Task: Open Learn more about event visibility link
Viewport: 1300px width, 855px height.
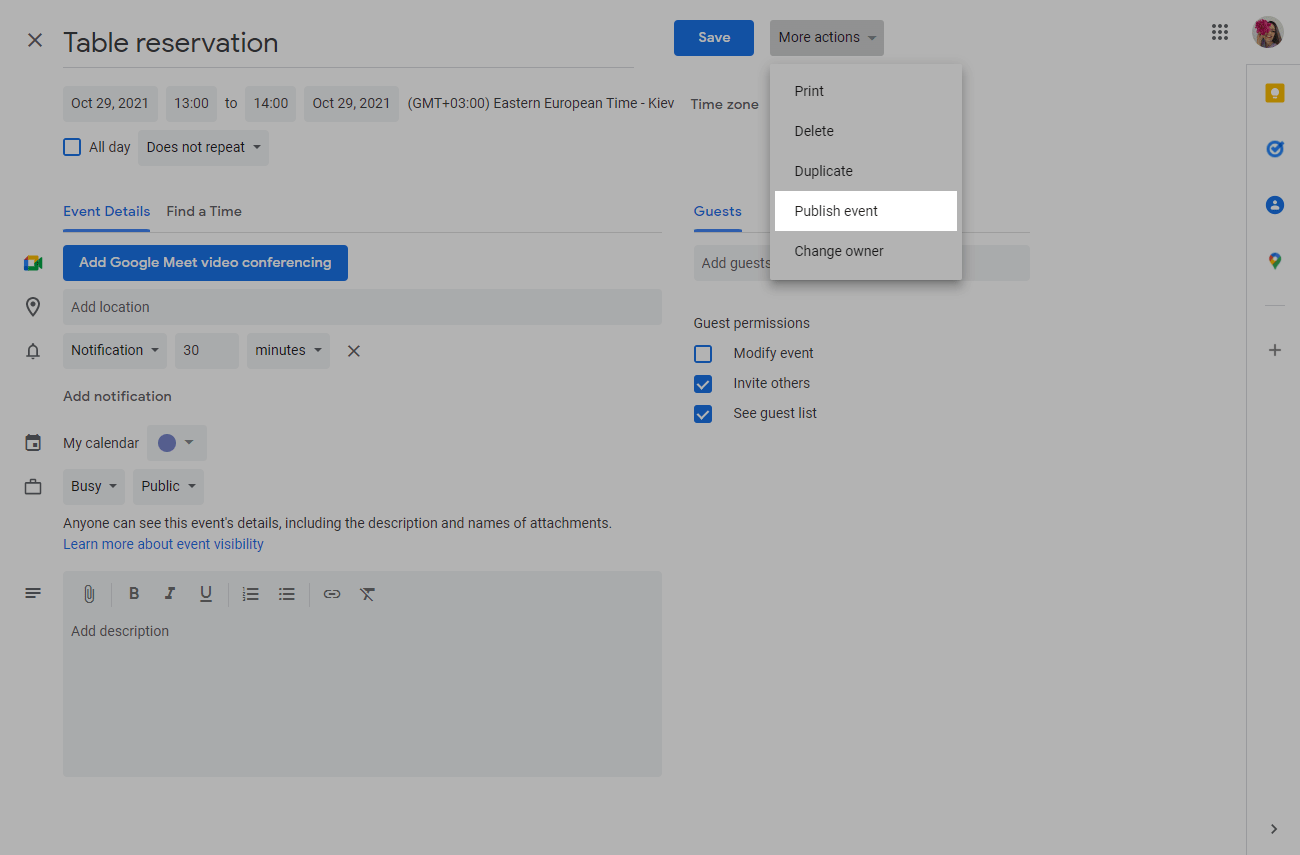Action: 163,544
